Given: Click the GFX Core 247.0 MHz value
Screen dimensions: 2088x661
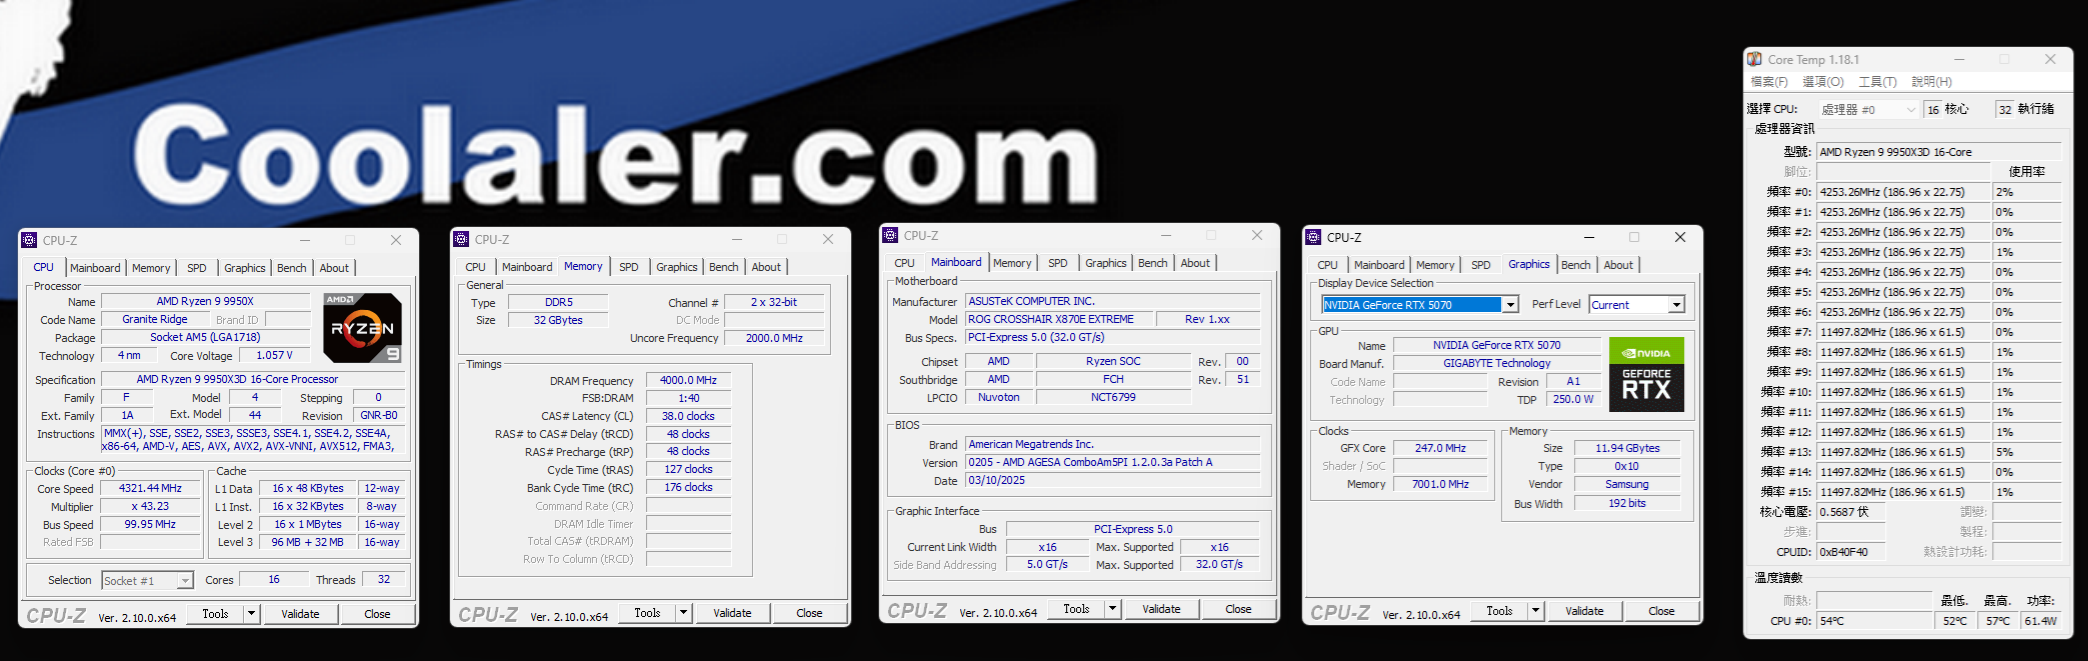Looking at the screenshot, I should tap(1440, 448).
